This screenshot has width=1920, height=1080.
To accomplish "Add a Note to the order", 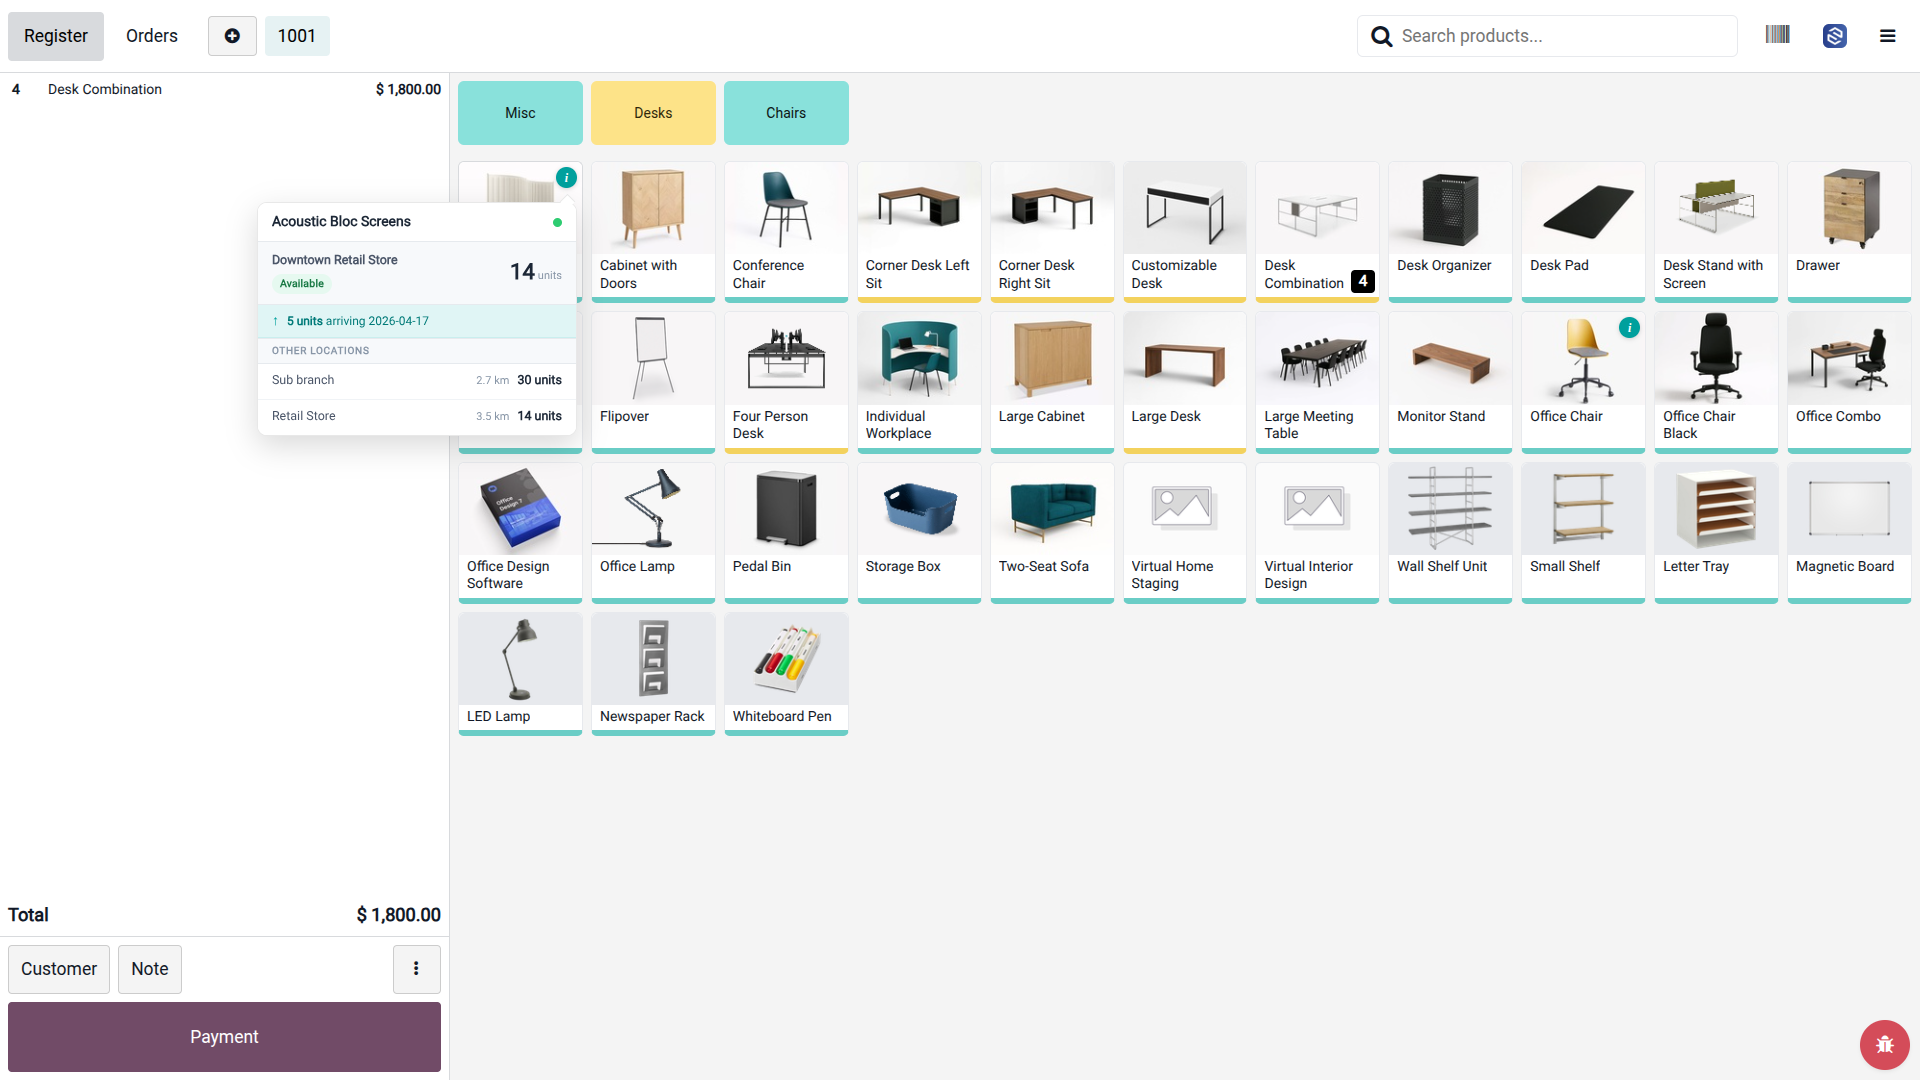I will (150, 969).
